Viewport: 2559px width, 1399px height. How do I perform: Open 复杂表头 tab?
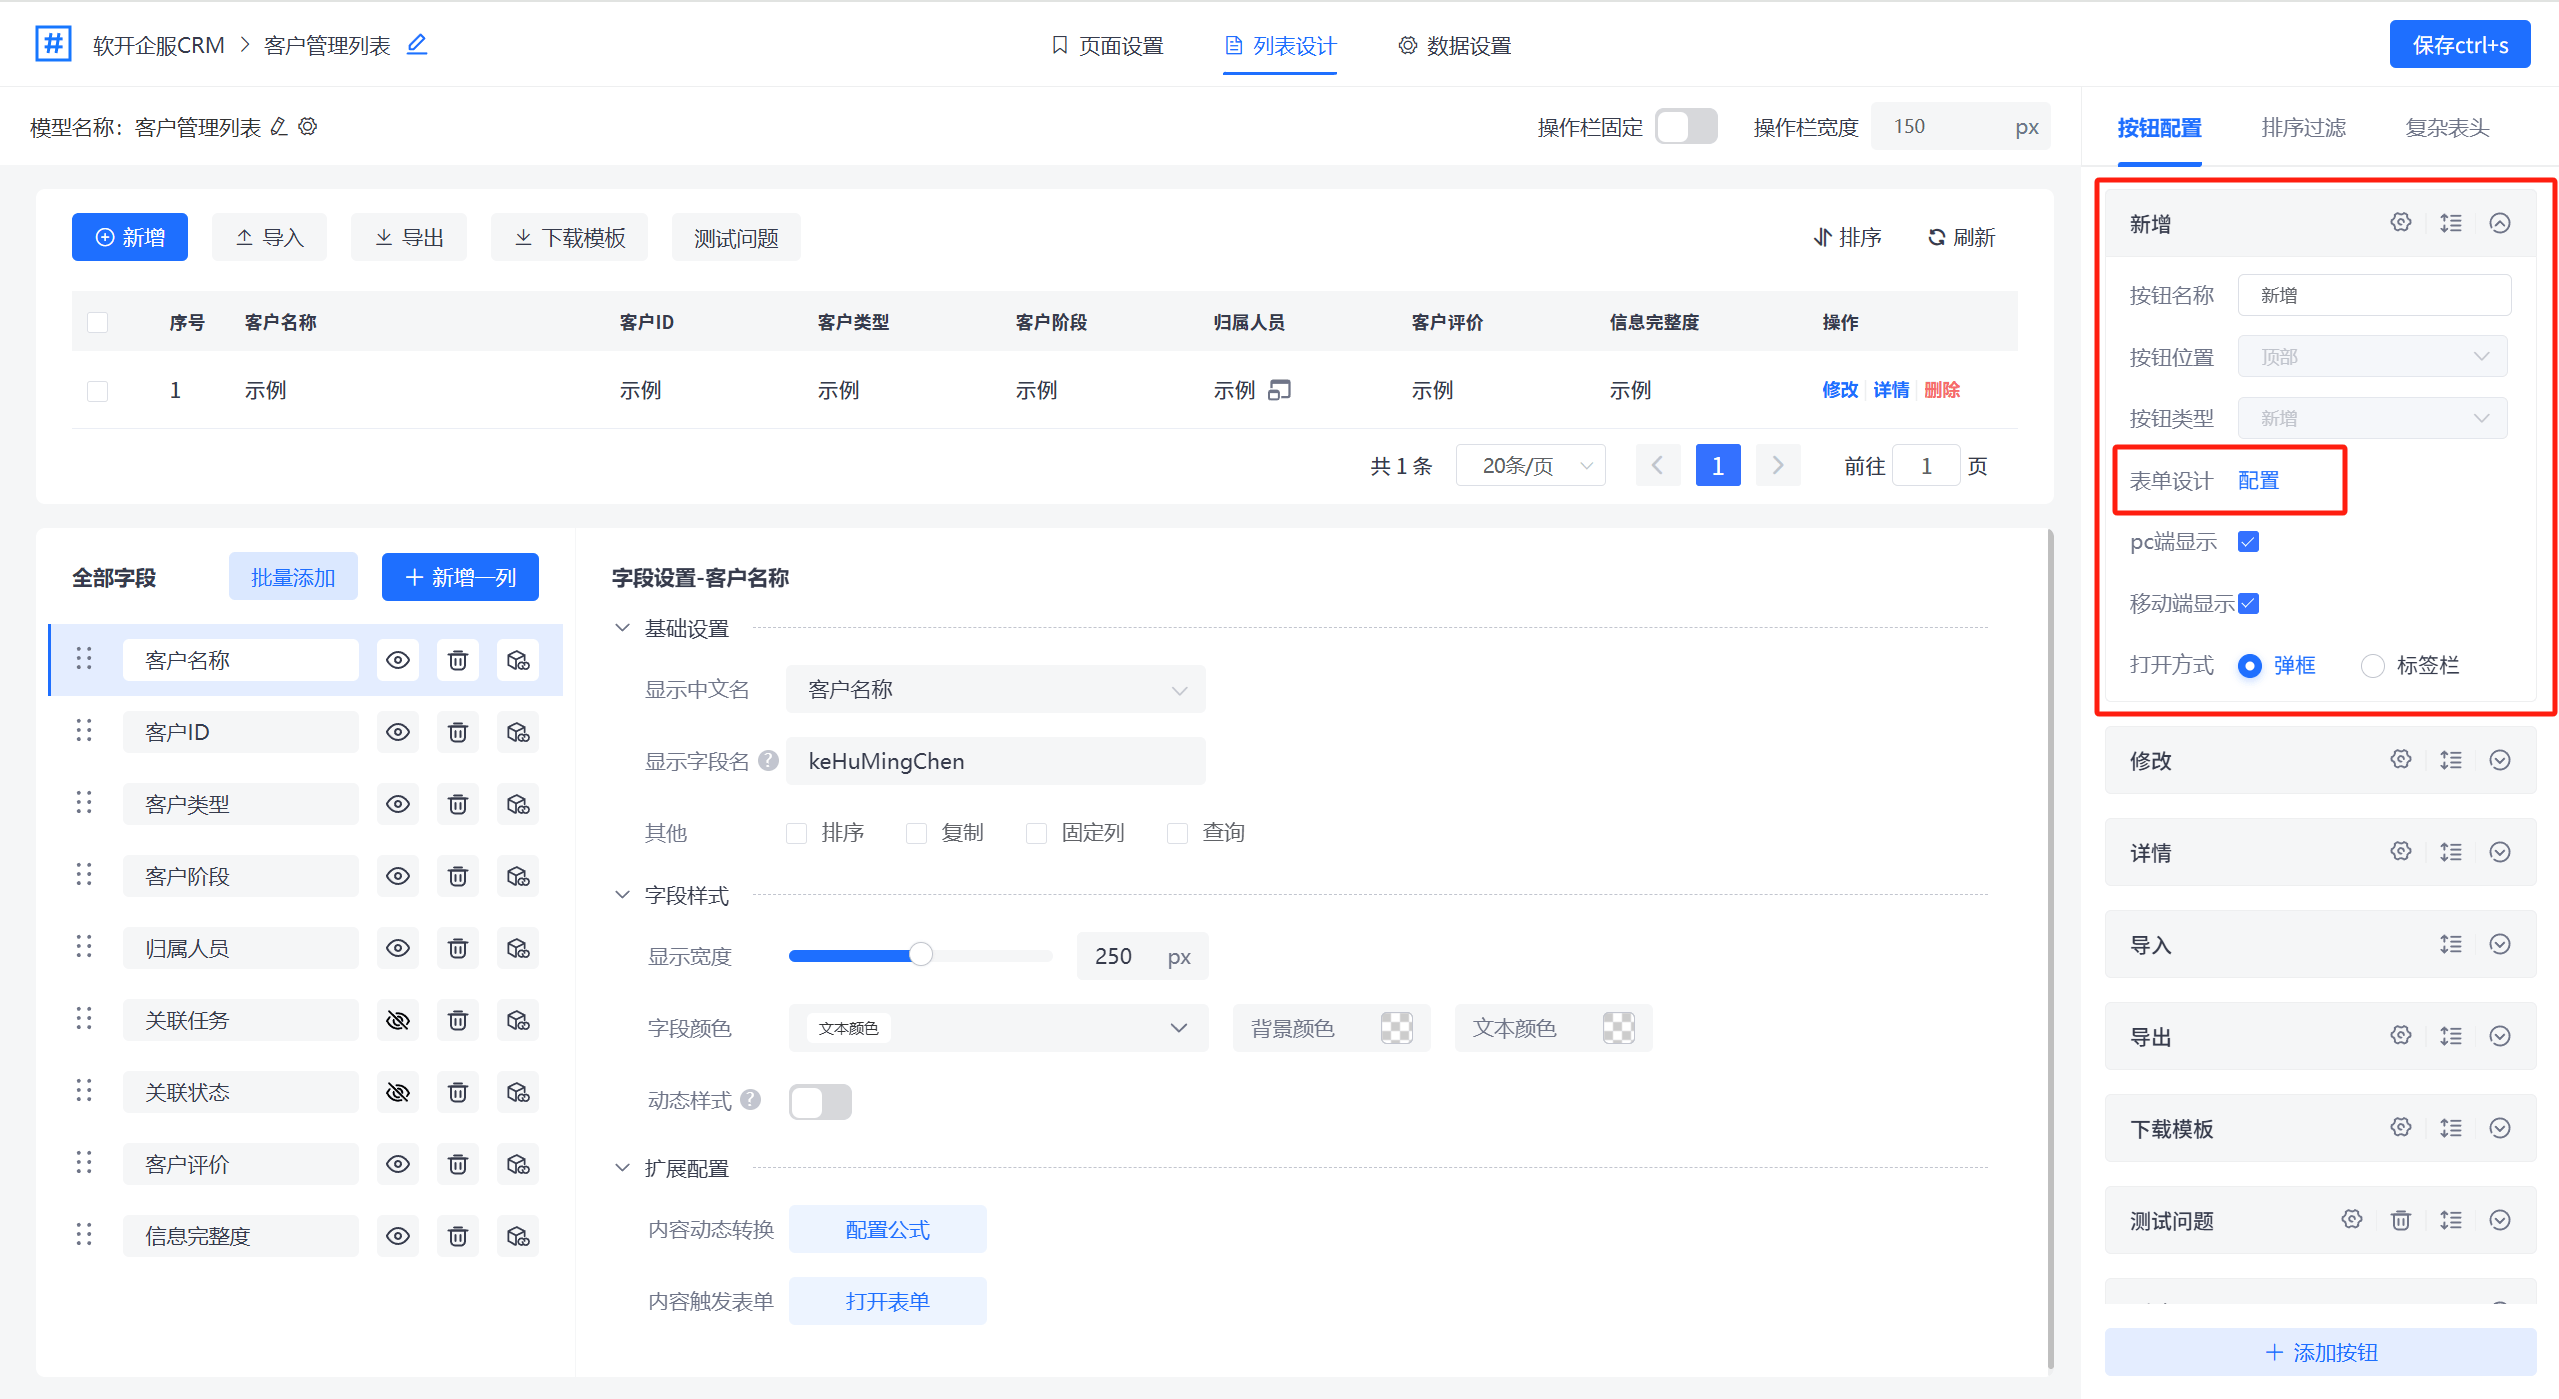point(2448,128)
